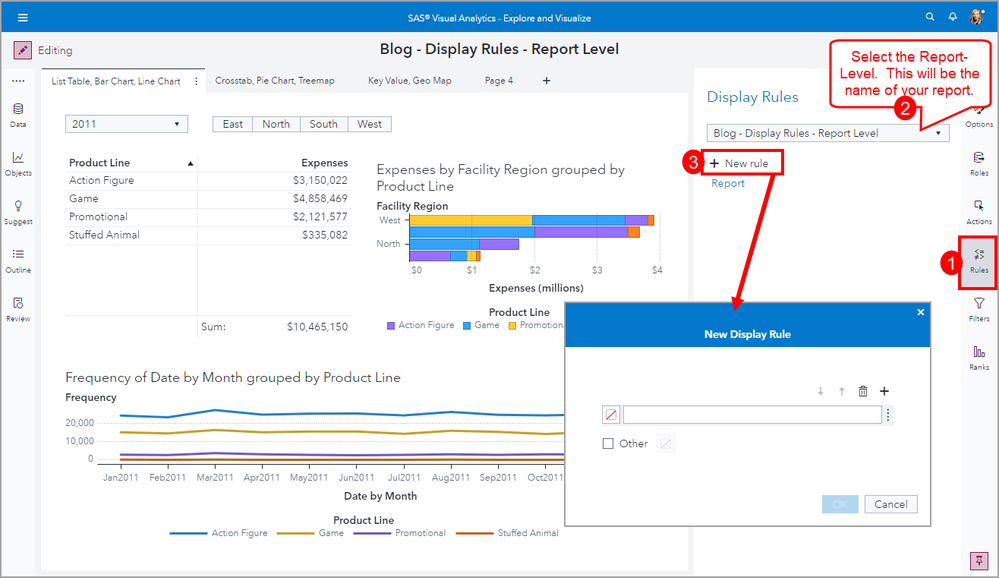Image resolution: width=999 pixels, height=578 pixels.
Task: Open the Filters pane icon
Action: tap(979, 308)
